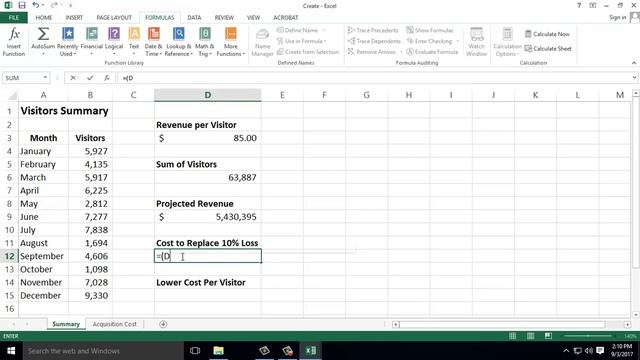640x360 pixels.
Task: Click the formula bar input field
Action: pyautogui.click(x=373, y=78)
